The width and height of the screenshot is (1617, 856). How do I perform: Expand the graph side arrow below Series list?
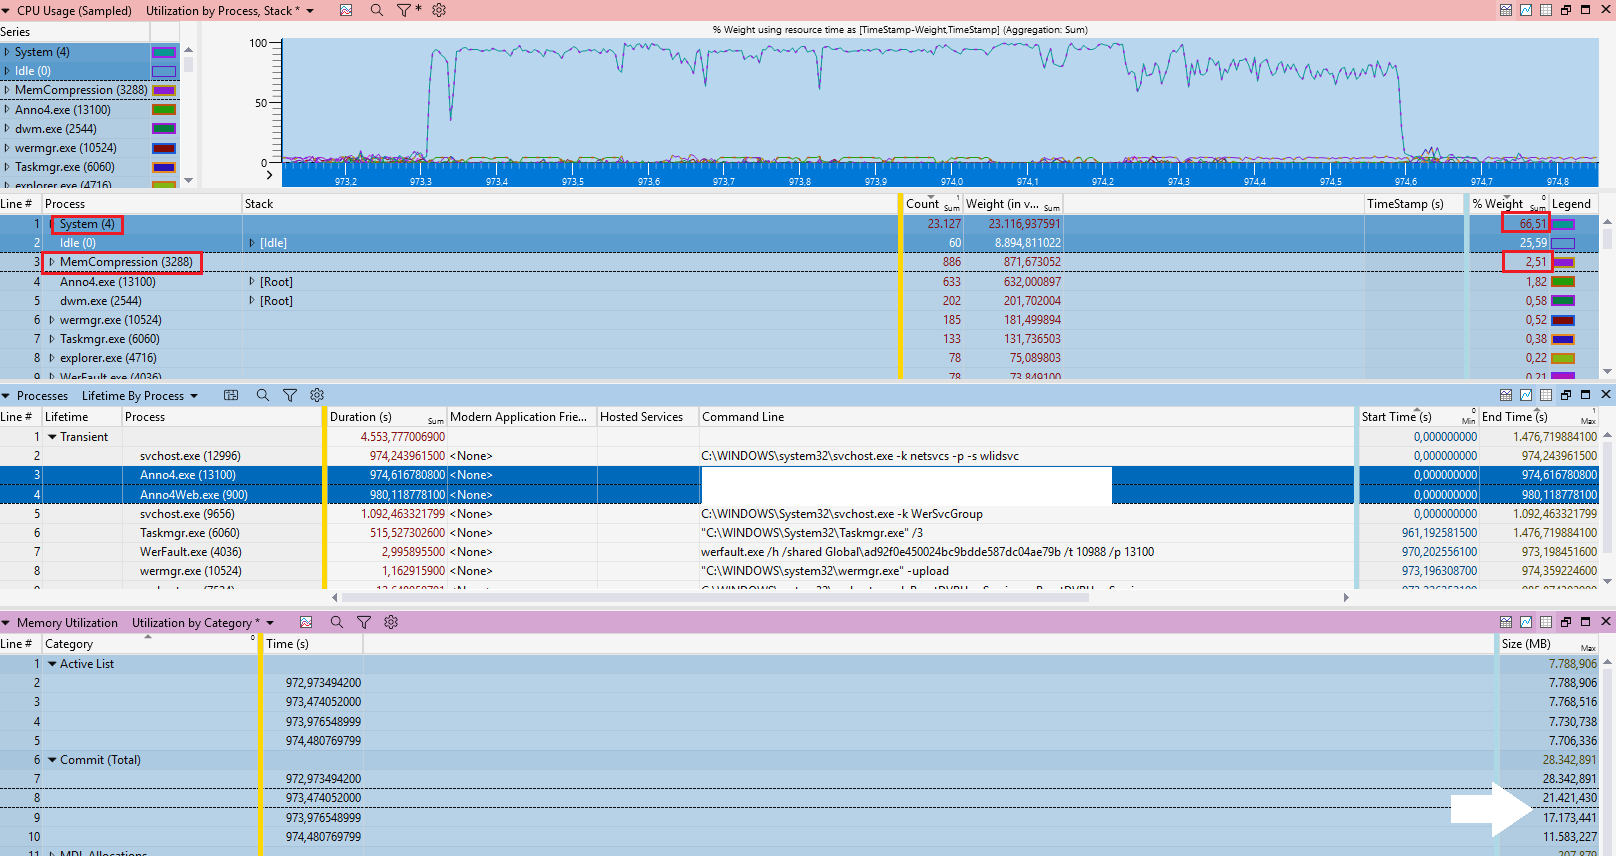click(269, 175)
